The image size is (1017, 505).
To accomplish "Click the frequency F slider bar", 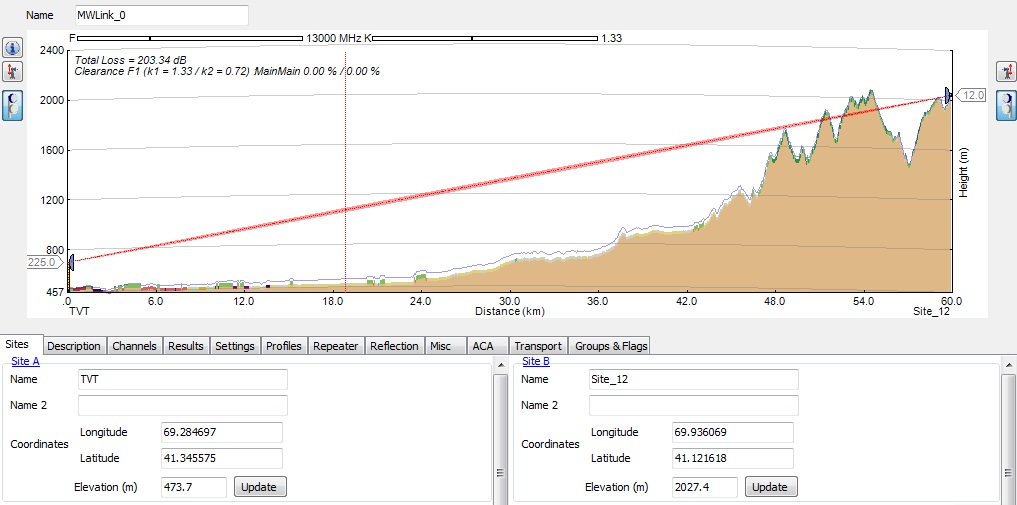I will (x=190, y=38).
